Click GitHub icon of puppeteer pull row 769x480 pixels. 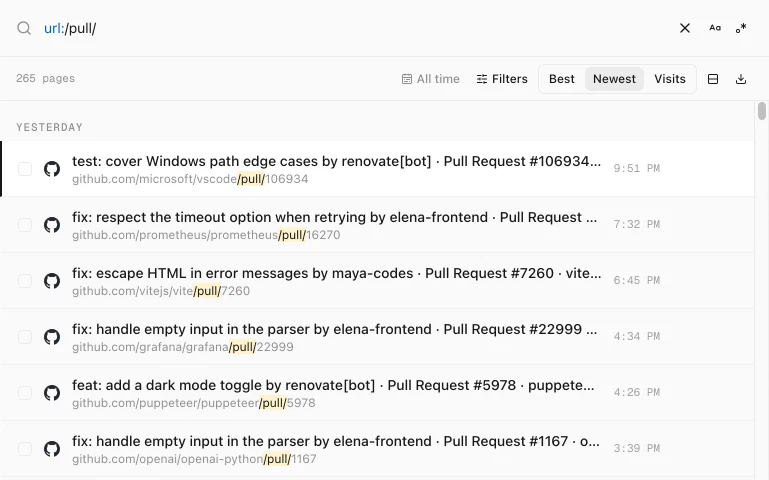pos(52,392)
